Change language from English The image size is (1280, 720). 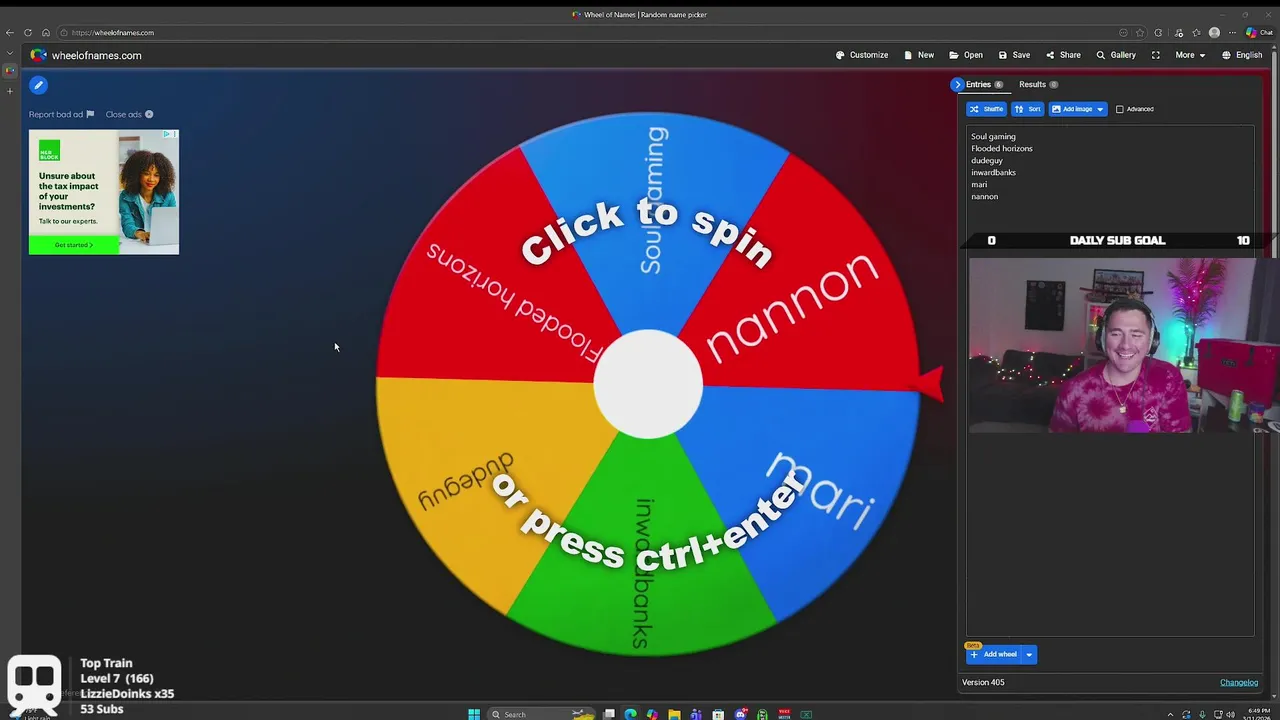pos(1242,55)
